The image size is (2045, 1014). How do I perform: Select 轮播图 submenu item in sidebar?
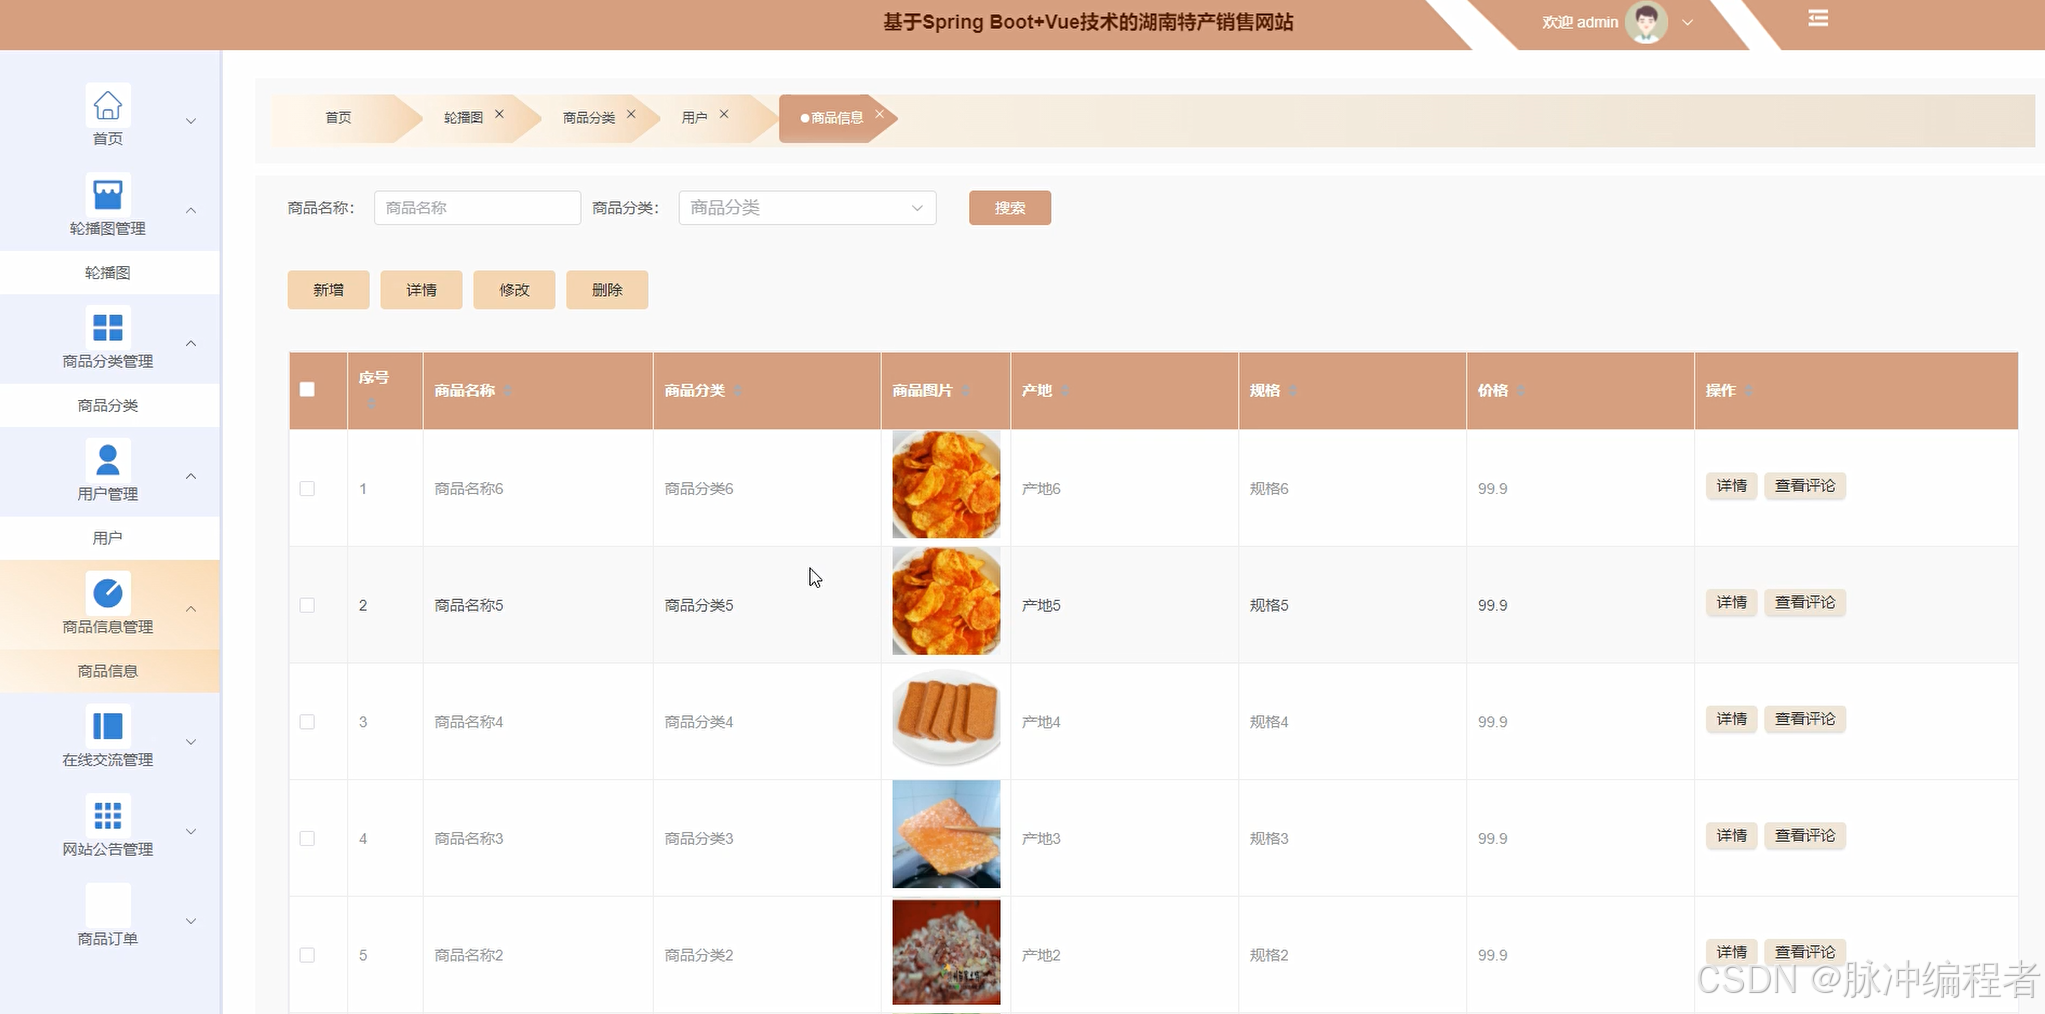pos(109,273)
